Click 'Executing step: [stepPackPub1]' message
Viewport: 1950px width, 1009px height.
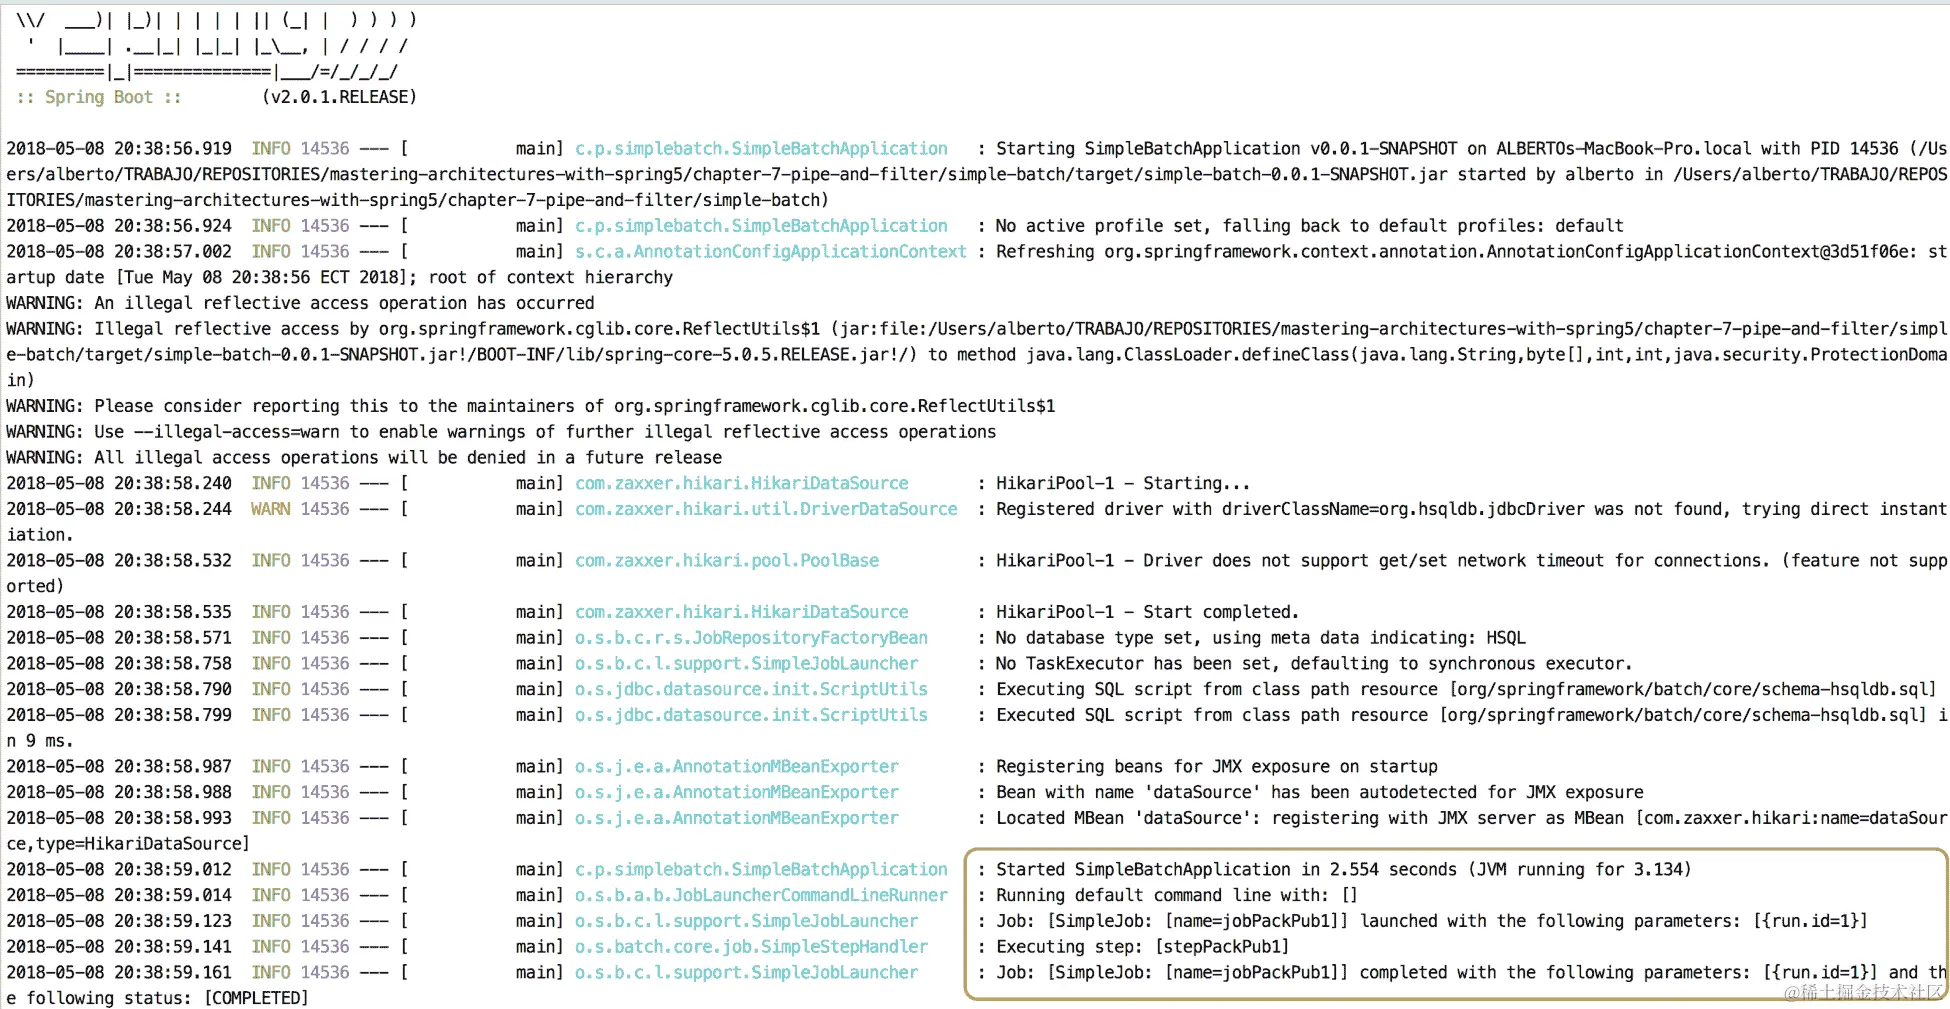click(x=1143, y=947)
